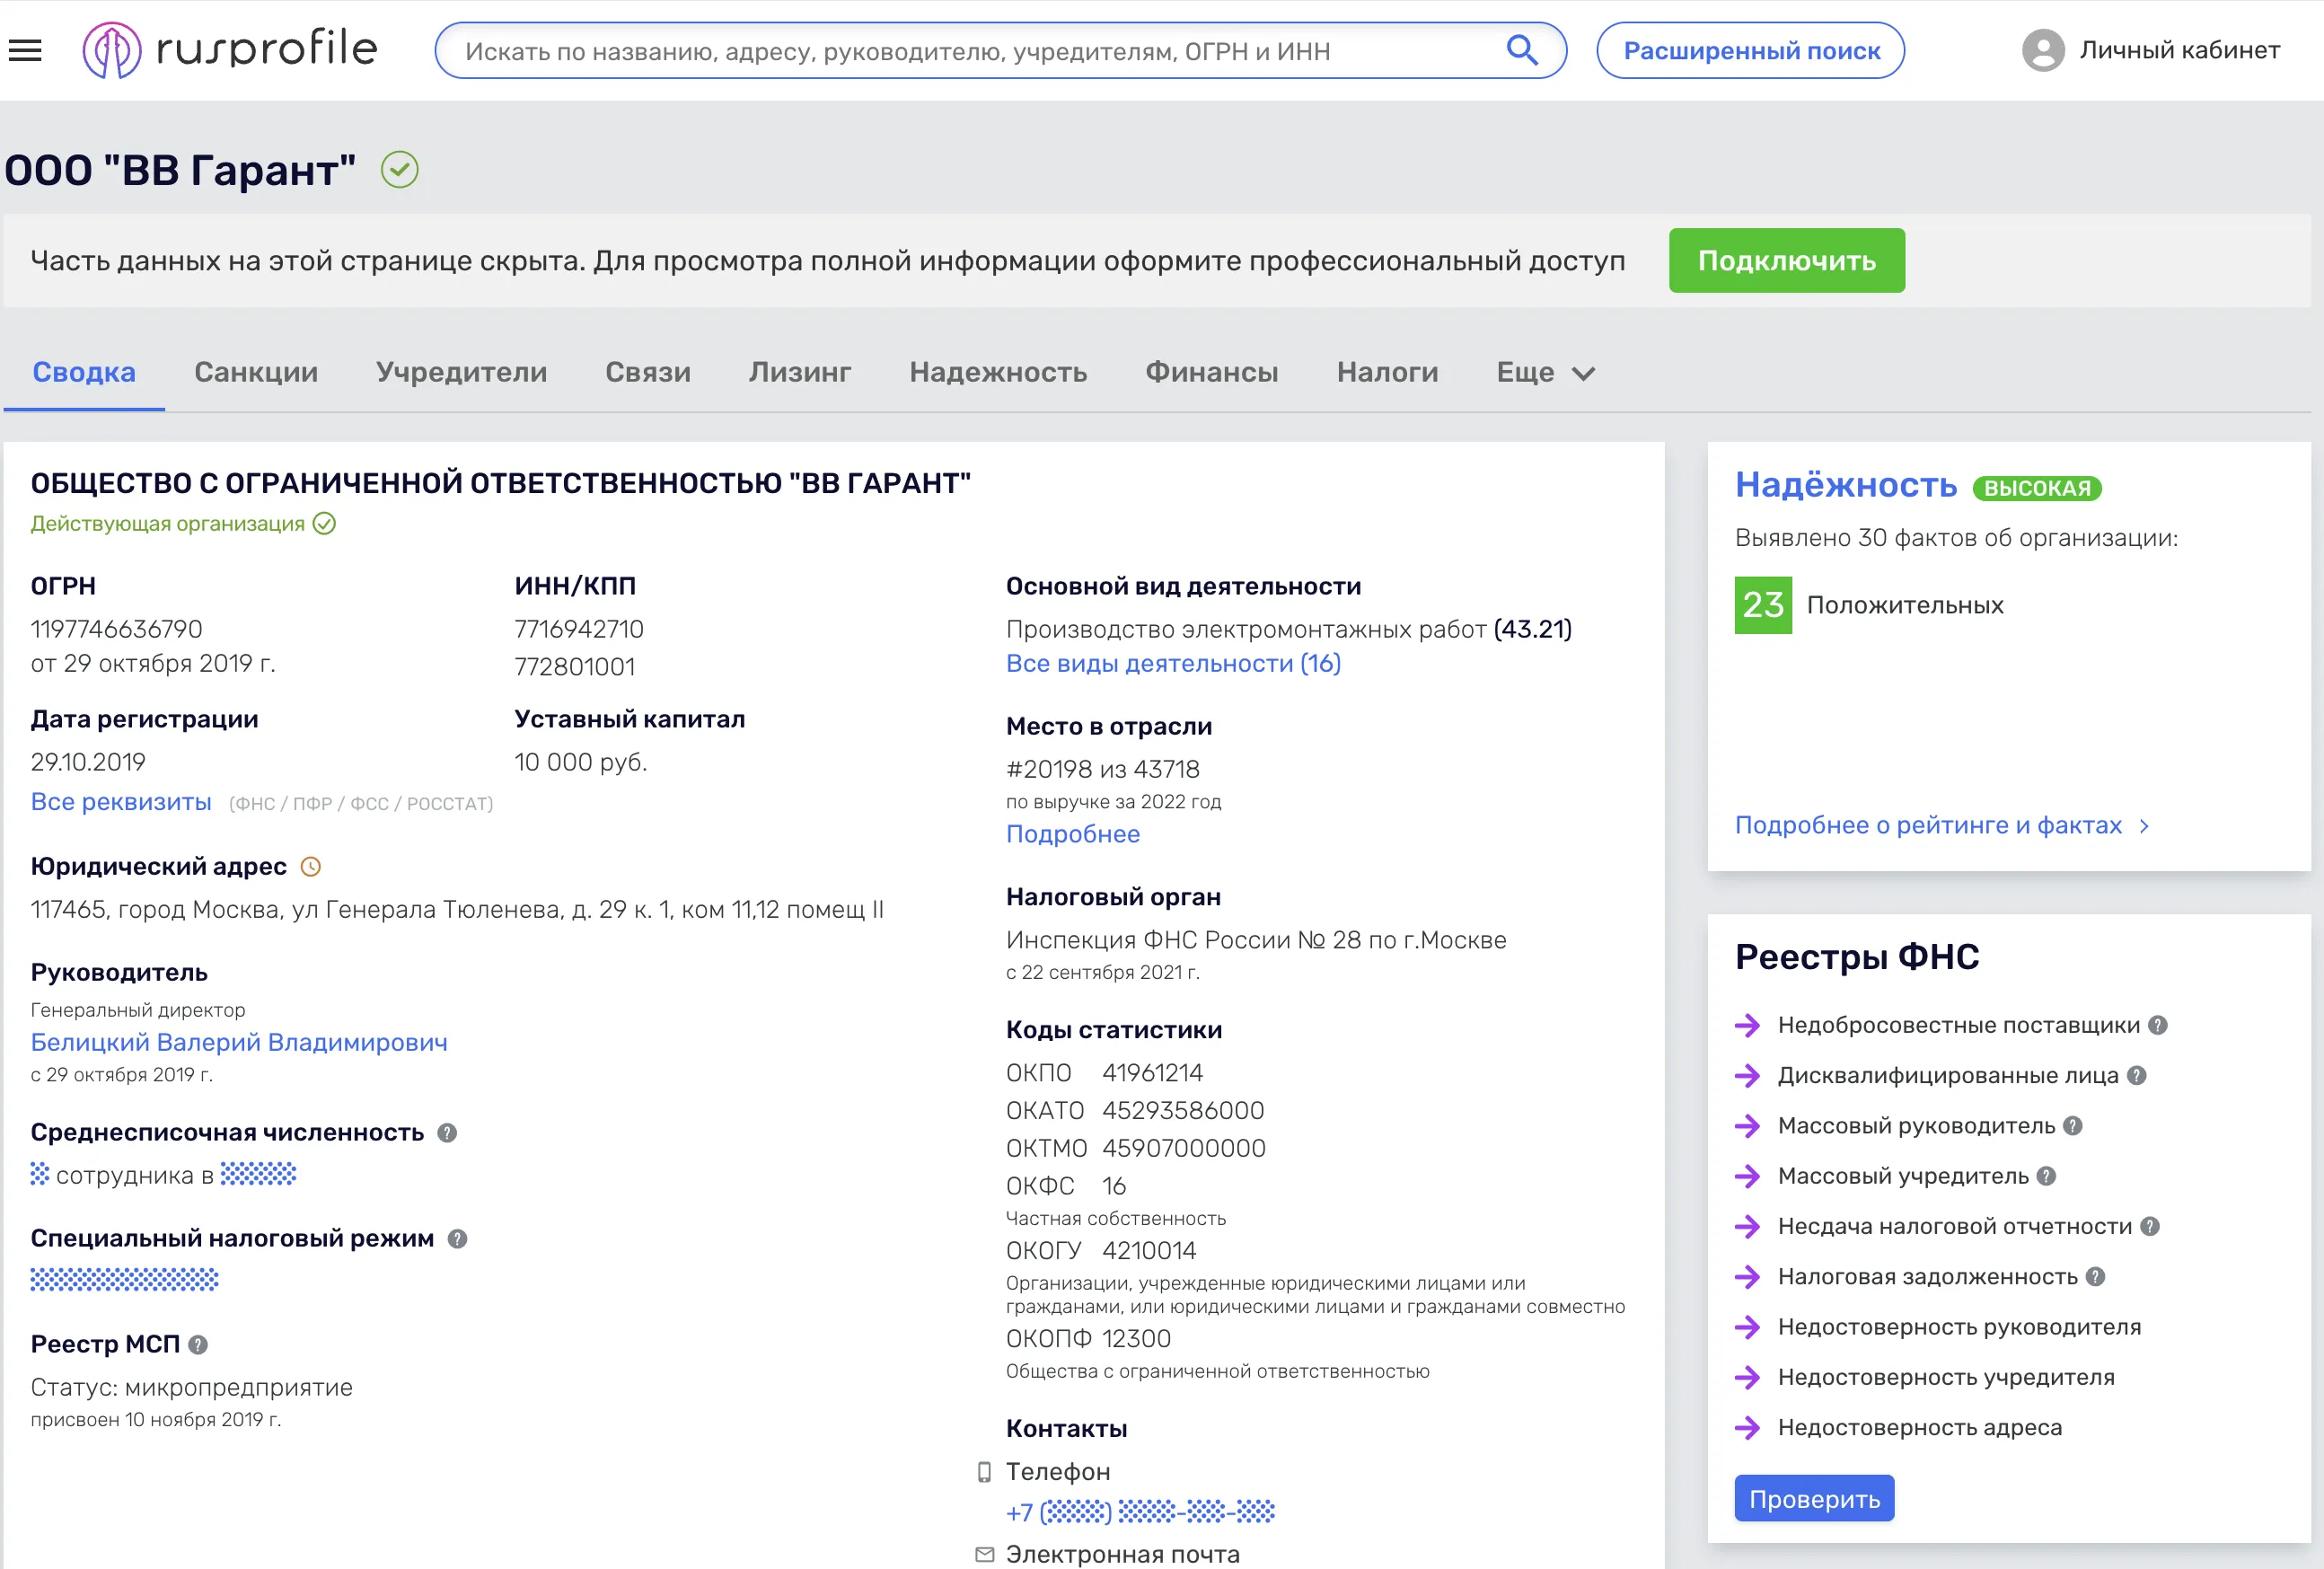Click Недостоверность адреса registry item

(1919, 1428)
